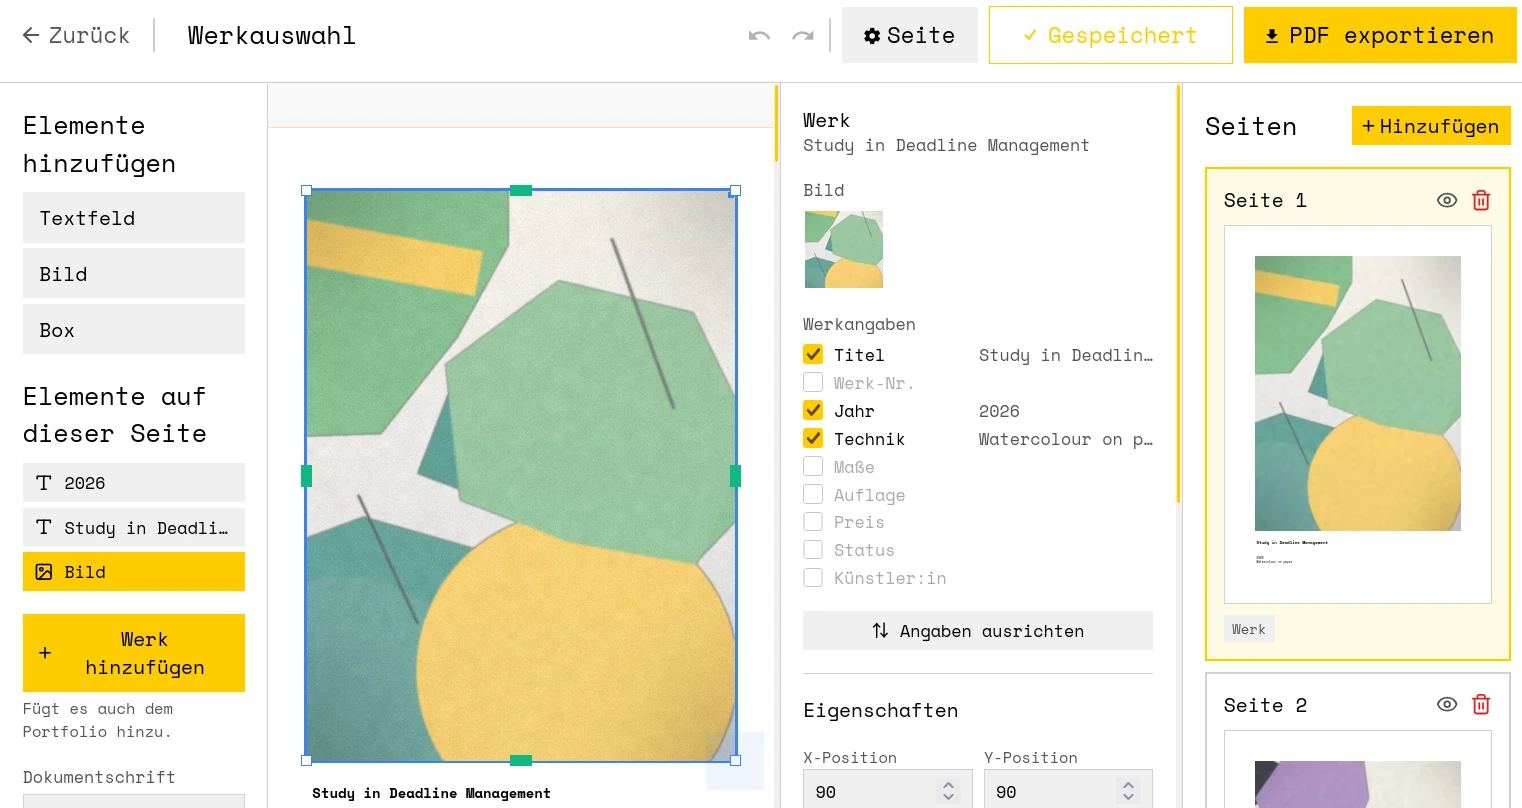Uncheck the Technik checkbox
1522x808 pixels.
(x=813, y=439)
